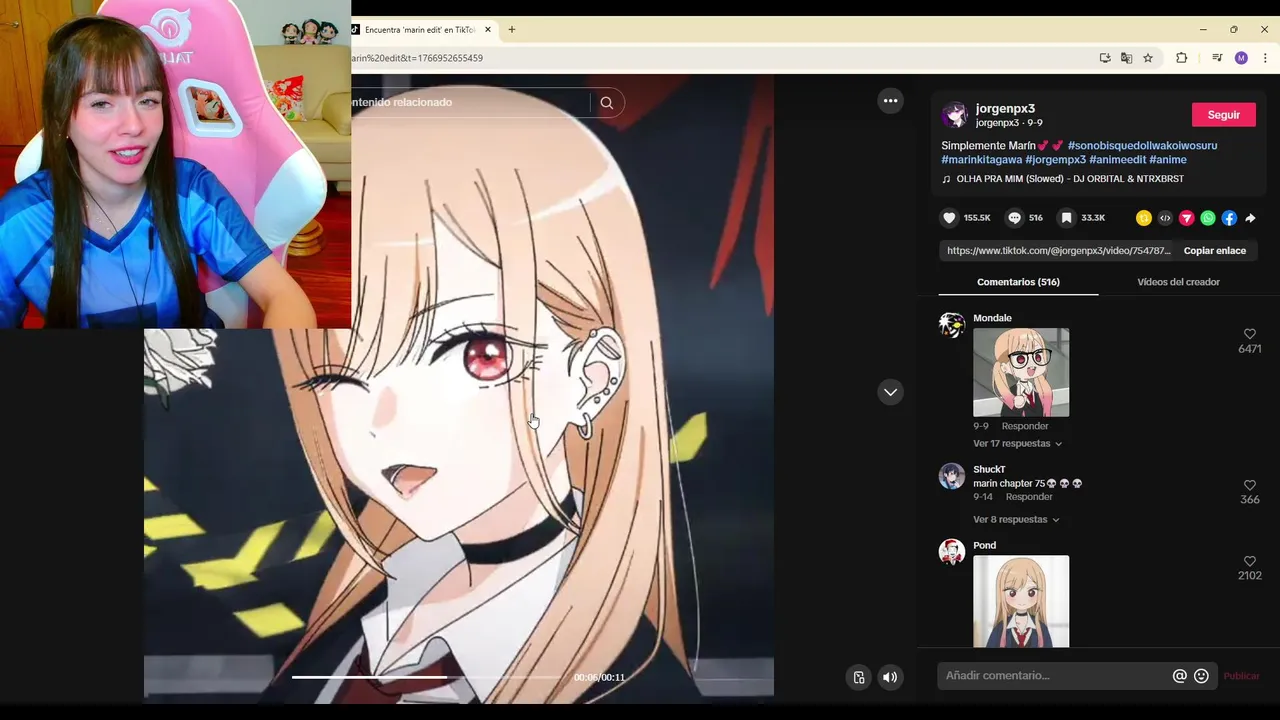Share the video to Facebook

click(x=1229, y=218)
